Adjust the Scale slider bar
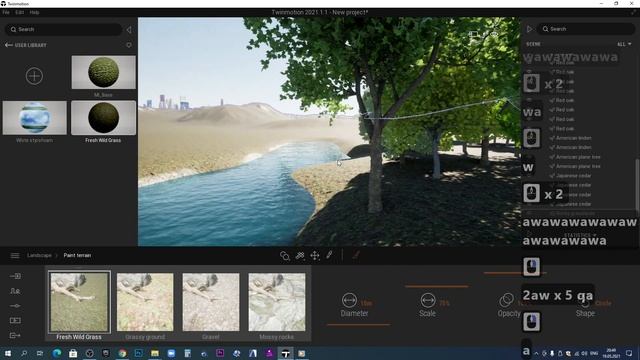This screenshot has width=640, height=360. tap(437, 287)
